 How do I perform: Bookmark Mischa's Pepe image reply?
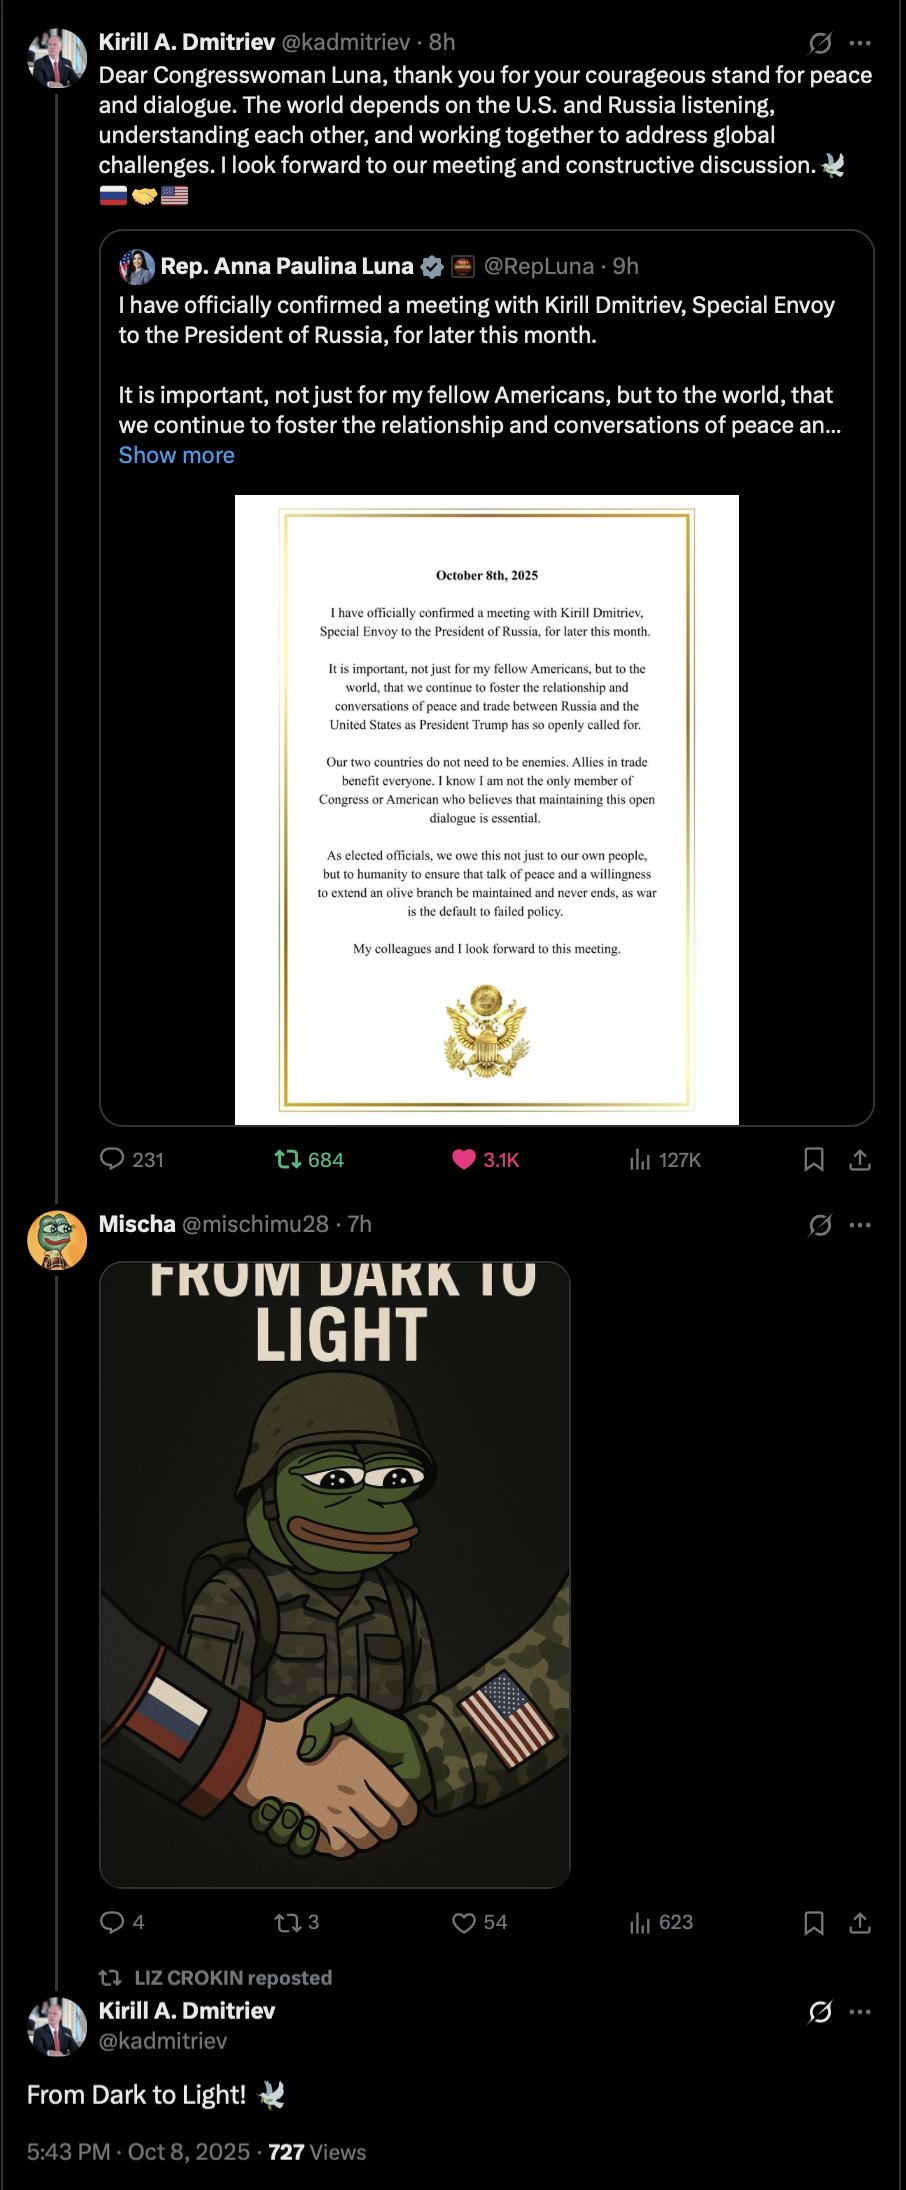pos(814,1922)
